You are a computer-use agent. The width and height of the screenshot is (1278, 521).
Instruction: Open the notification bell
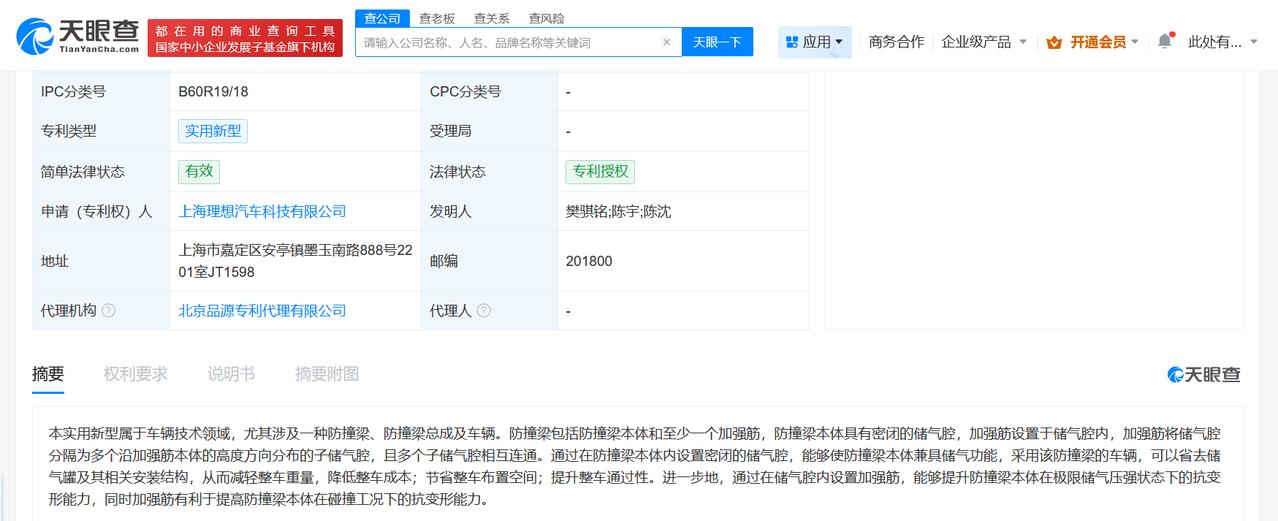tap(1164, 42)
